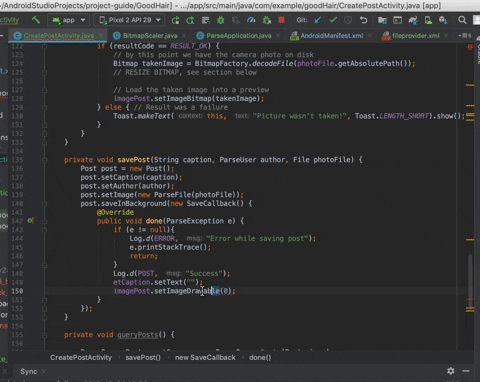This screenshot has width=480, height=382.
Task: Click the done() breadcrumb
Action: 260,357
